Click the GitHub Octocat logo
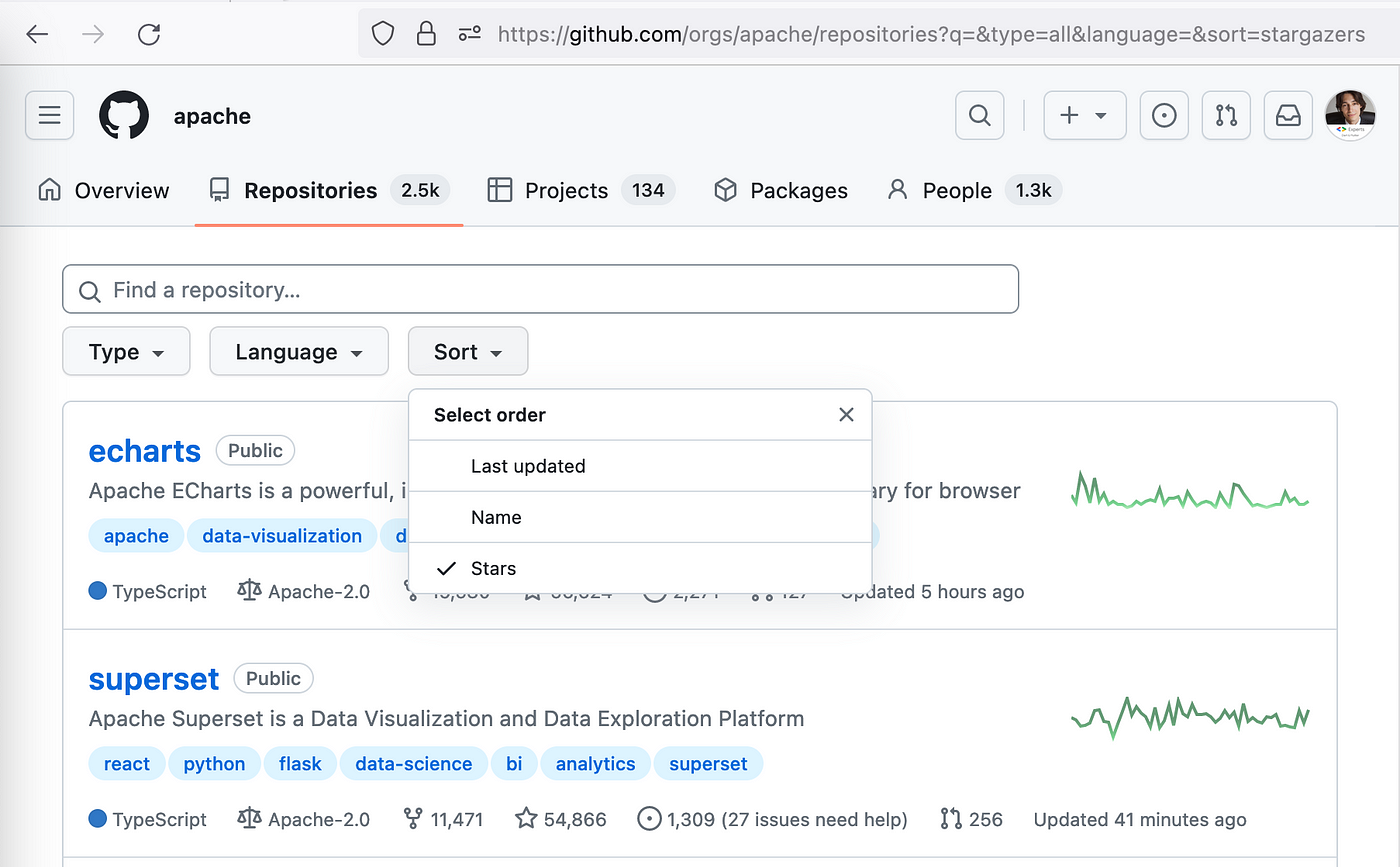This screenshot has height=867, width=1400. (124, 116)
